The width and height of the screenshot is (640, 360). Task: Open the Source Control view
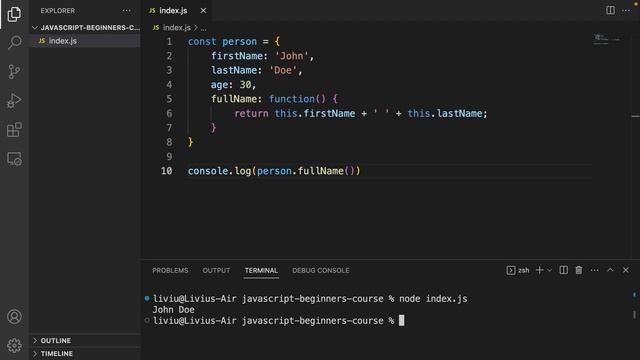click(x=14, y=71)
